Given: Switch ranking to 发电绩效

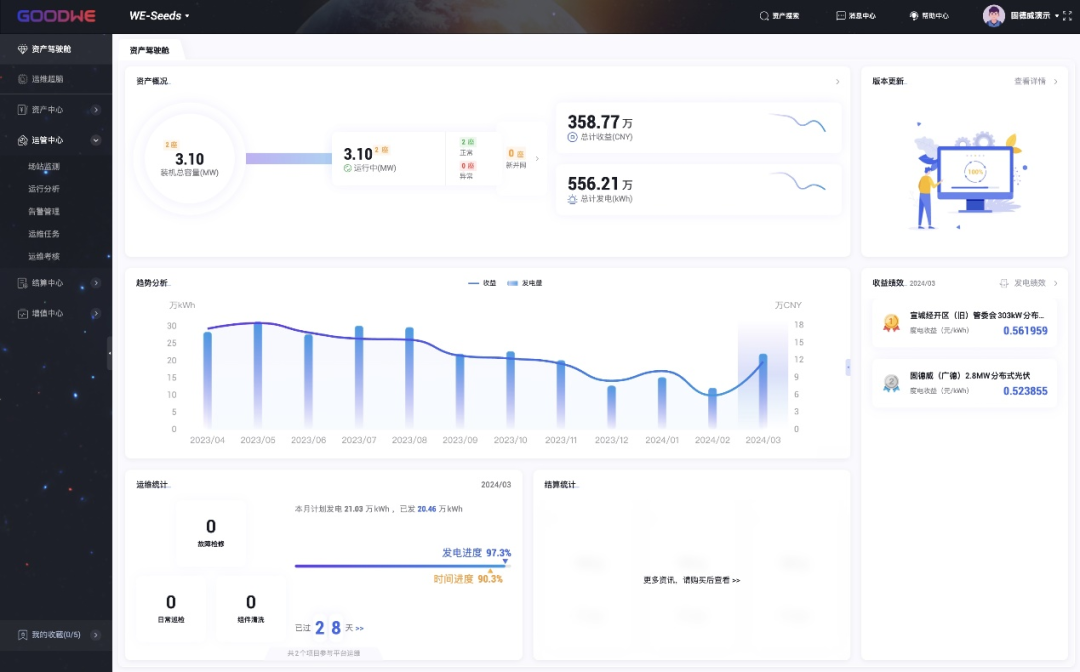Looking at the screenshot, I should [x=1029, y=283].
